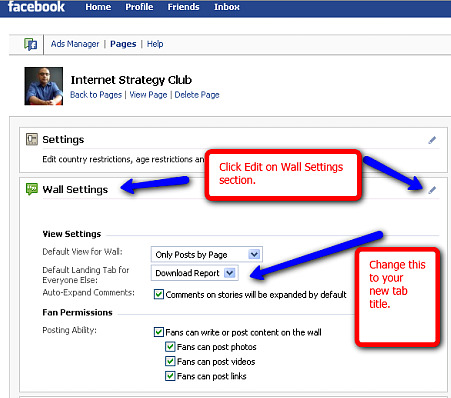Viewport: 451px width, 398px height.
Task: Click the Default View for Wall label
Action: [x=82, y=252]
